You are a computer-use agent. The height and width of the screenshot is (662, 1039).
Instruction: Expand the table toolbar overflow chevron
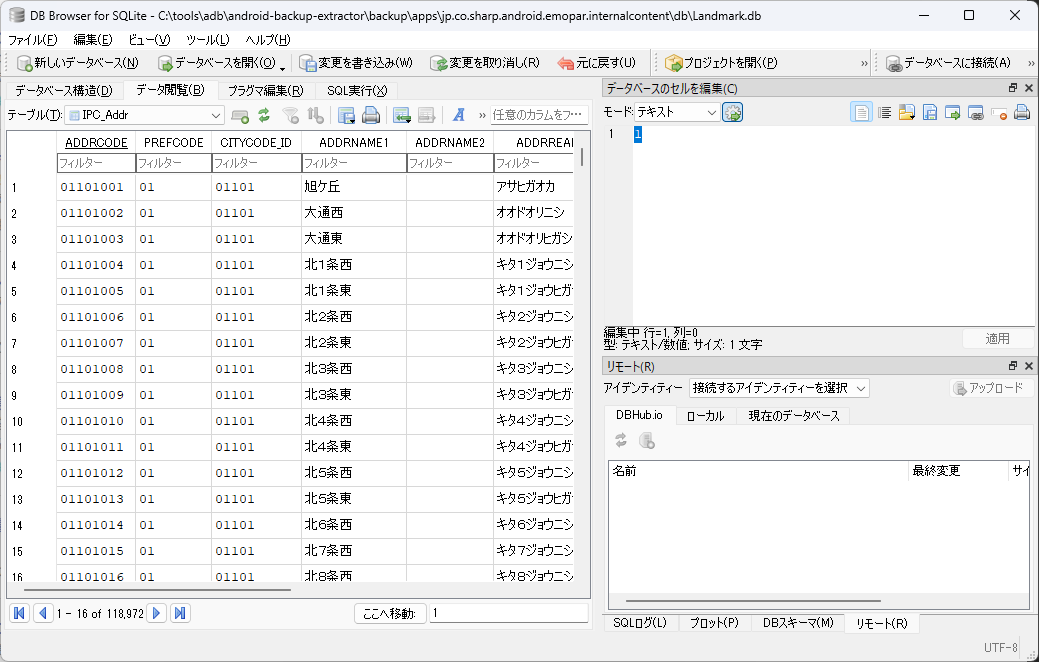[x=482, y=115]
